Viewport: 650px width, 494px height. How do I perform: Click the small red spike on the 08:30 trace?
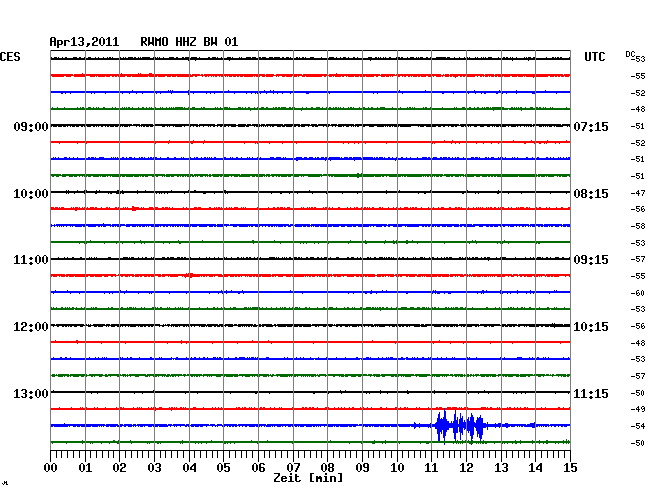134,208
